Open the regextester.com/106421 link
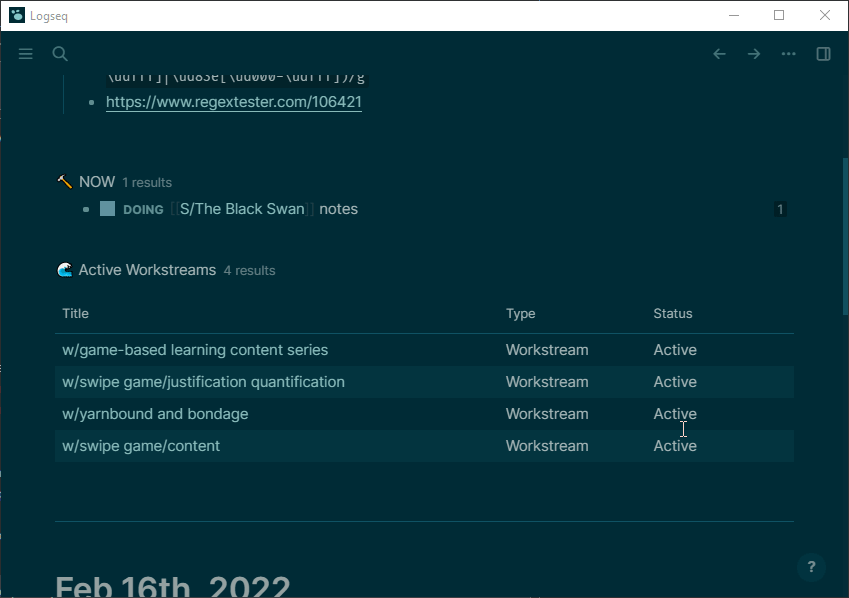 233,102
